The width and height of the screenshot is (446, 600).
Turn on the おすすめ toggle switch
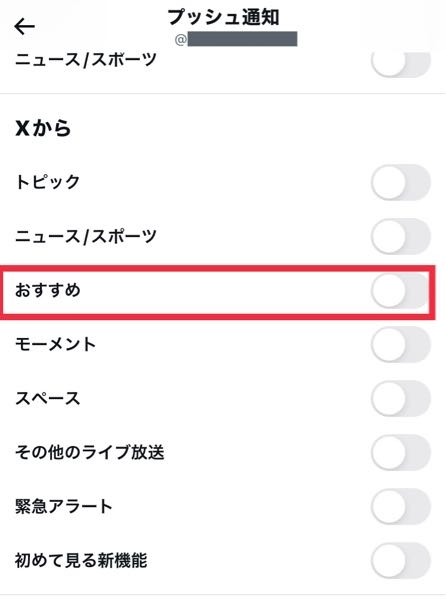click(400, 290)
